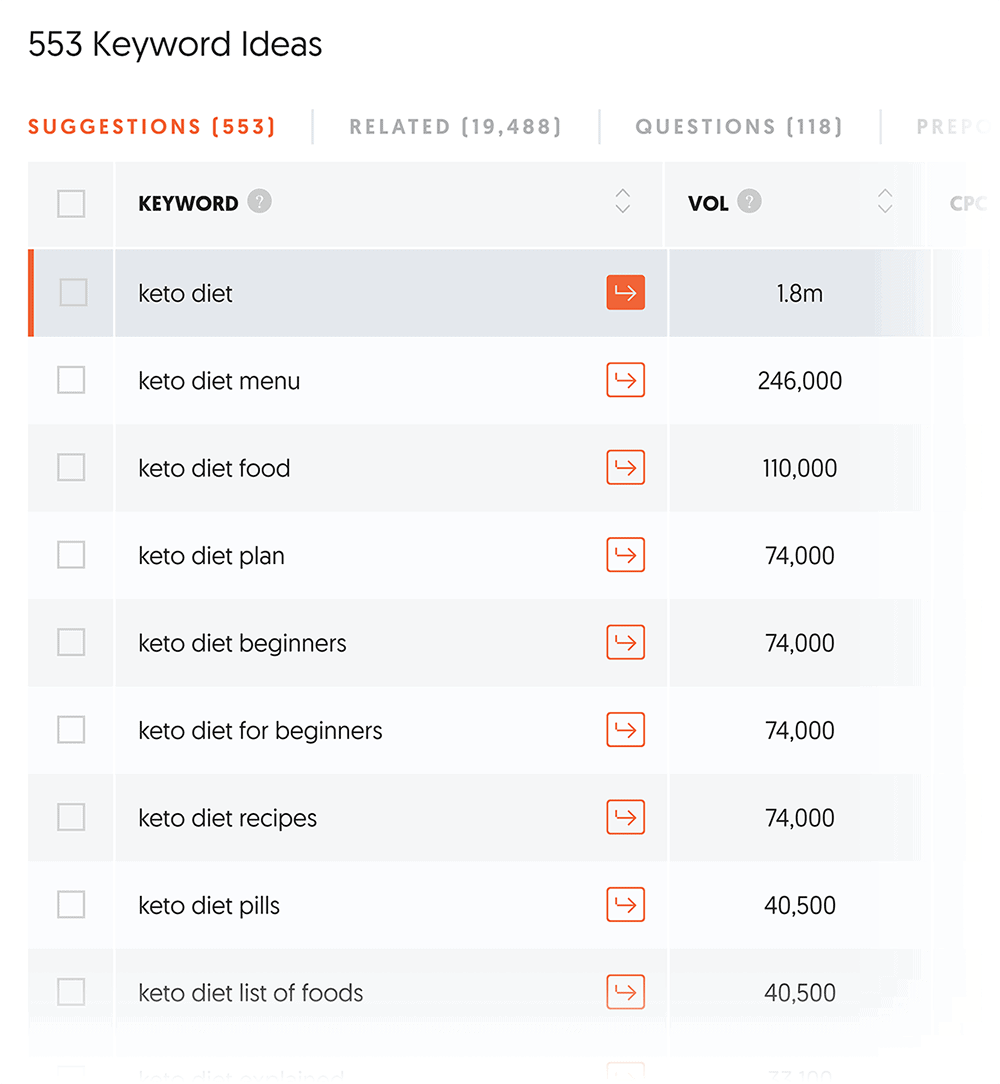
Task: Click the arrow icon beside "keto diet pills"
Action: pos(625,904)
